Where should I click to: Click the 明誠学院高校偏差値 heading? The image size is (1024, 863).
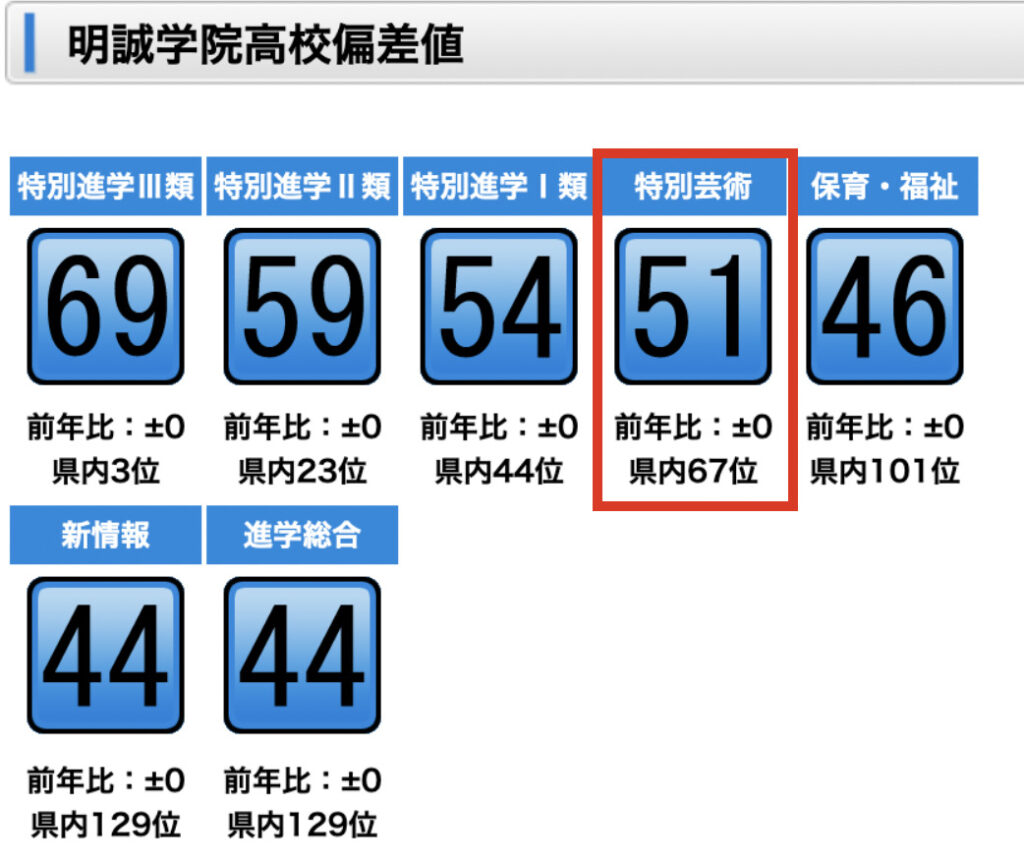pyautogui.click(x=266, y=45)
